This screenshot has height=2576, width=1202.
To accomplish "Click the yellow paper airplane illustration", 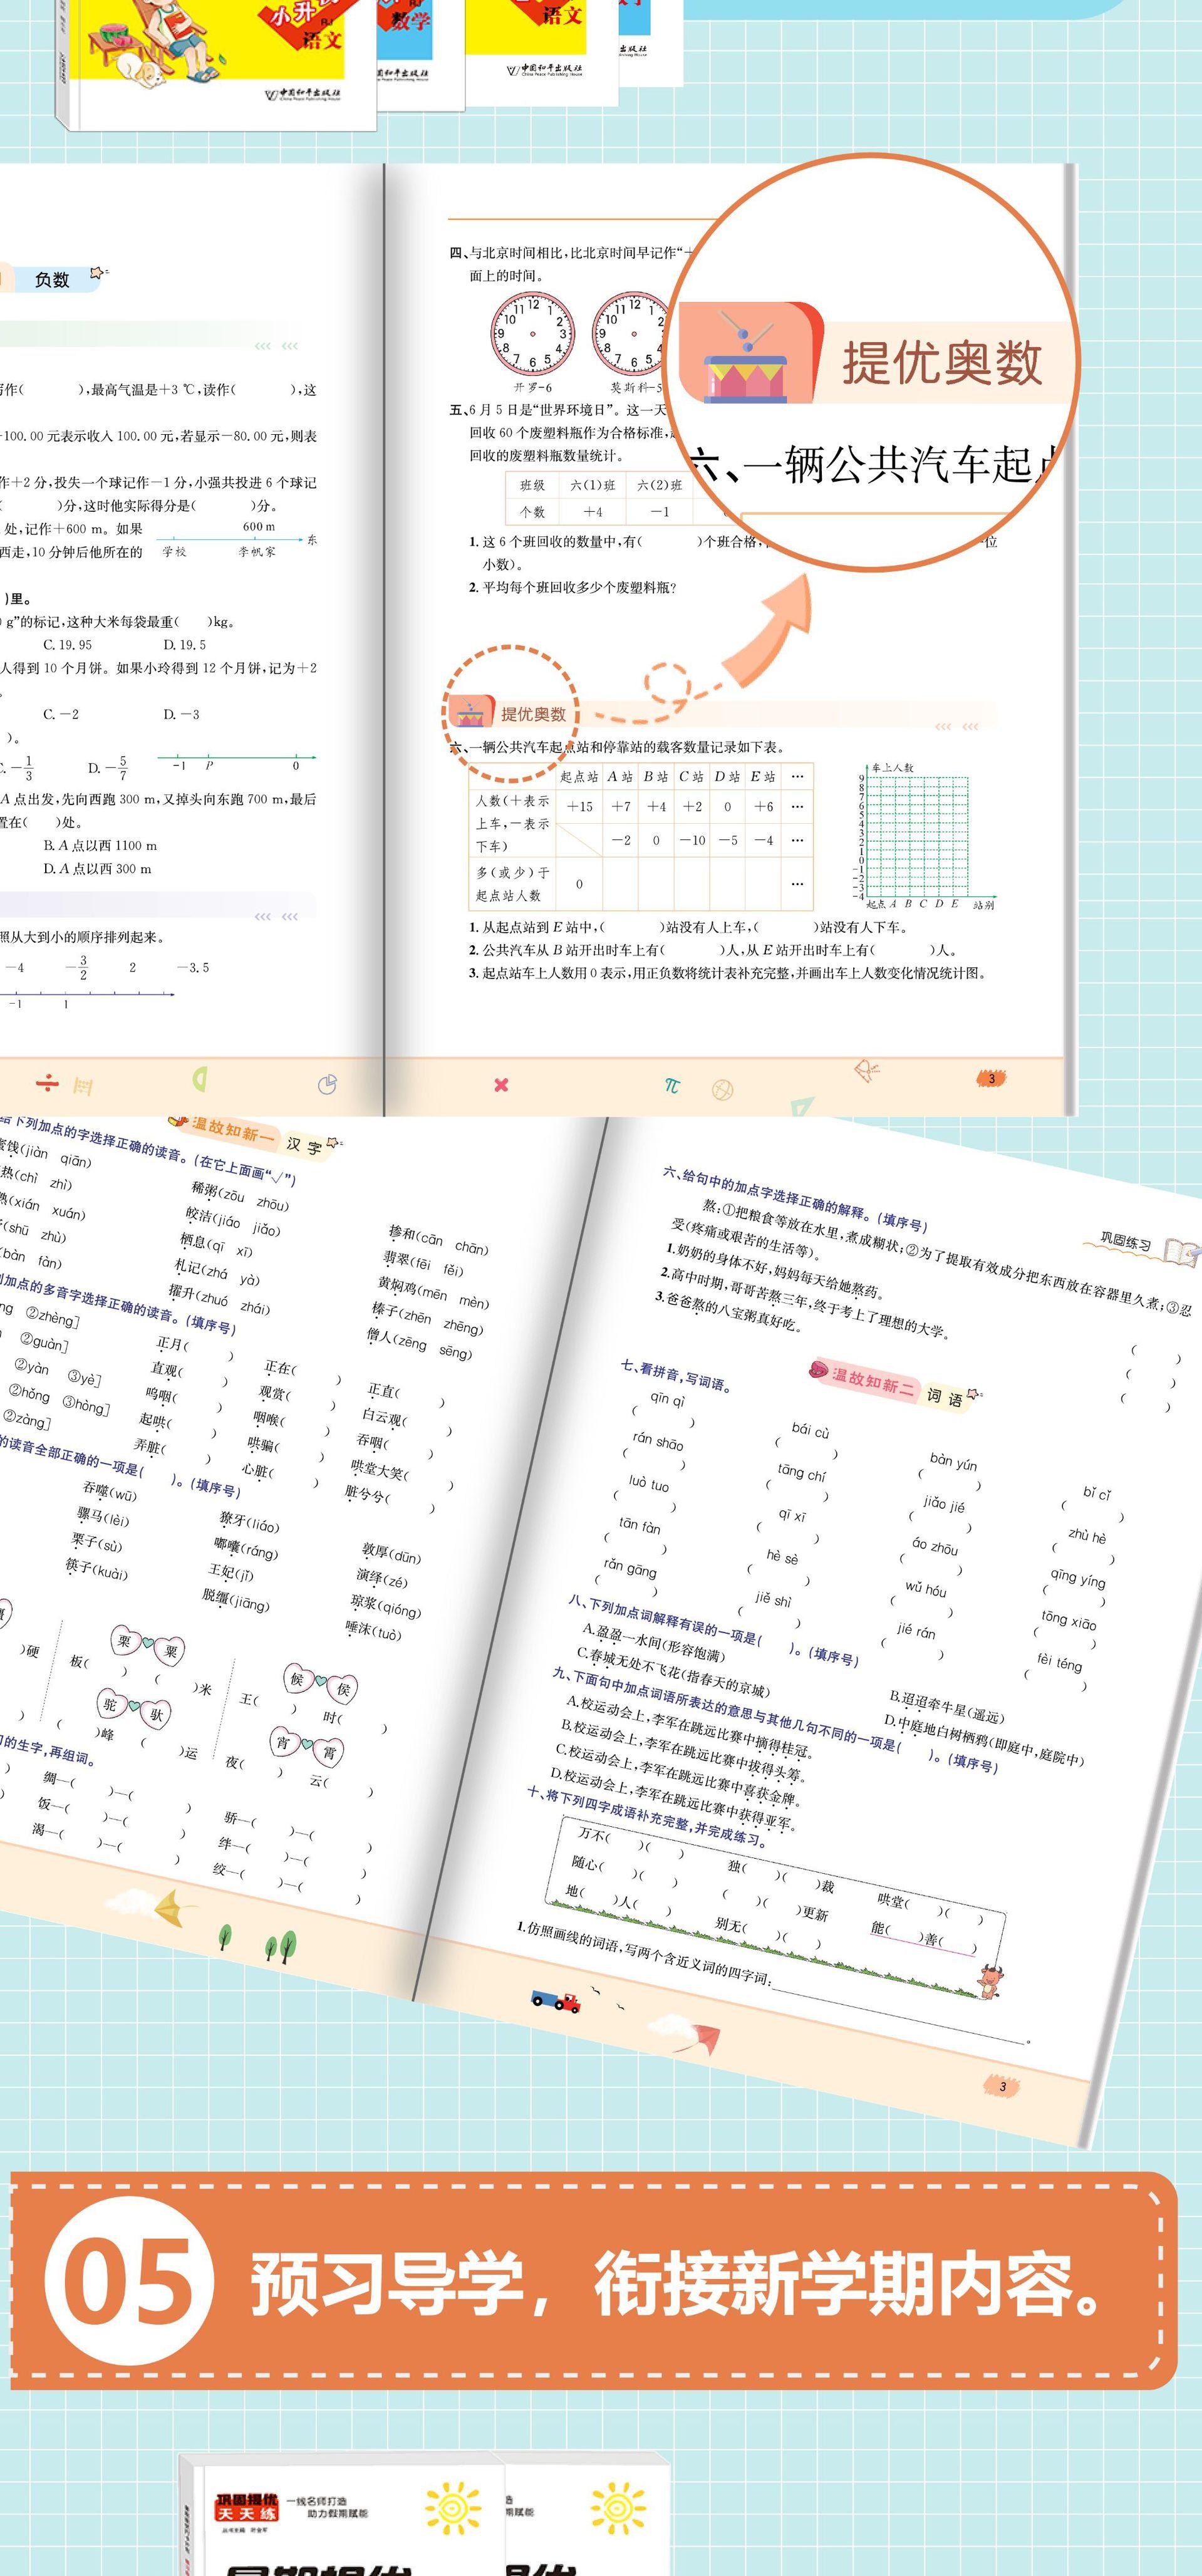I will pos(176,1907).
